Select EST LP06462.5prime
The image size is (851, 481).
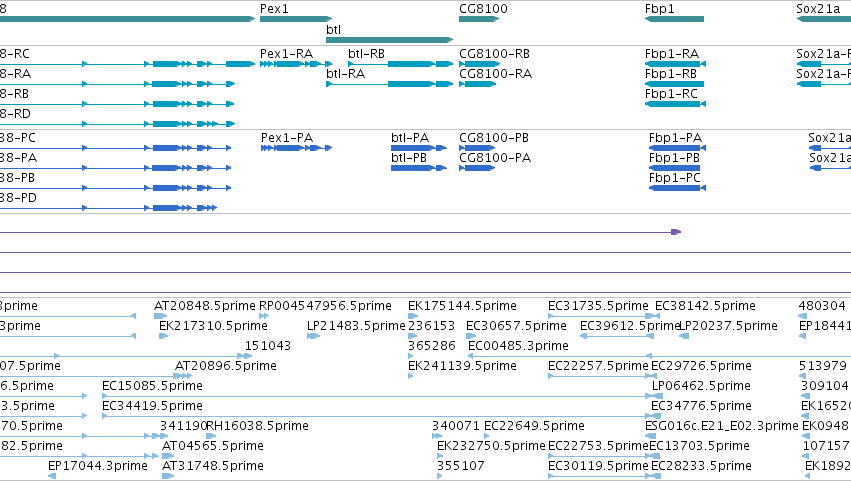click(x=701, y=386)
